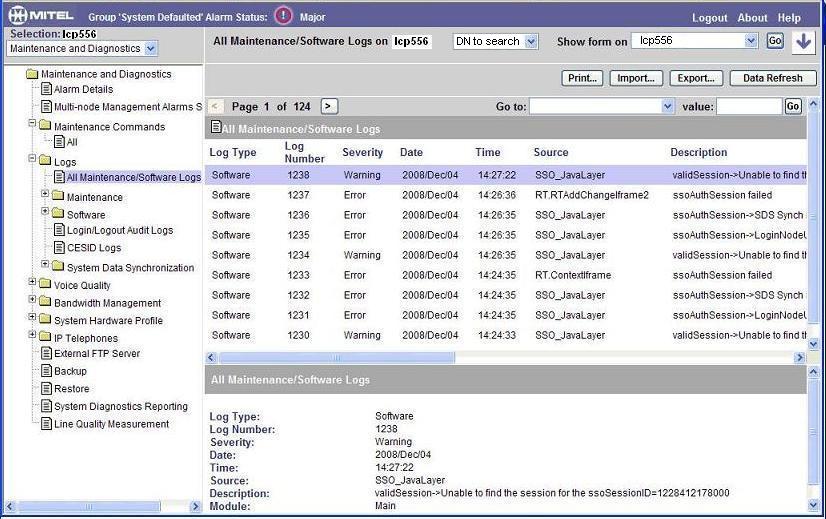
Task: Click the System Diagnostics Reporting page icon
Action: coord(46,406)
